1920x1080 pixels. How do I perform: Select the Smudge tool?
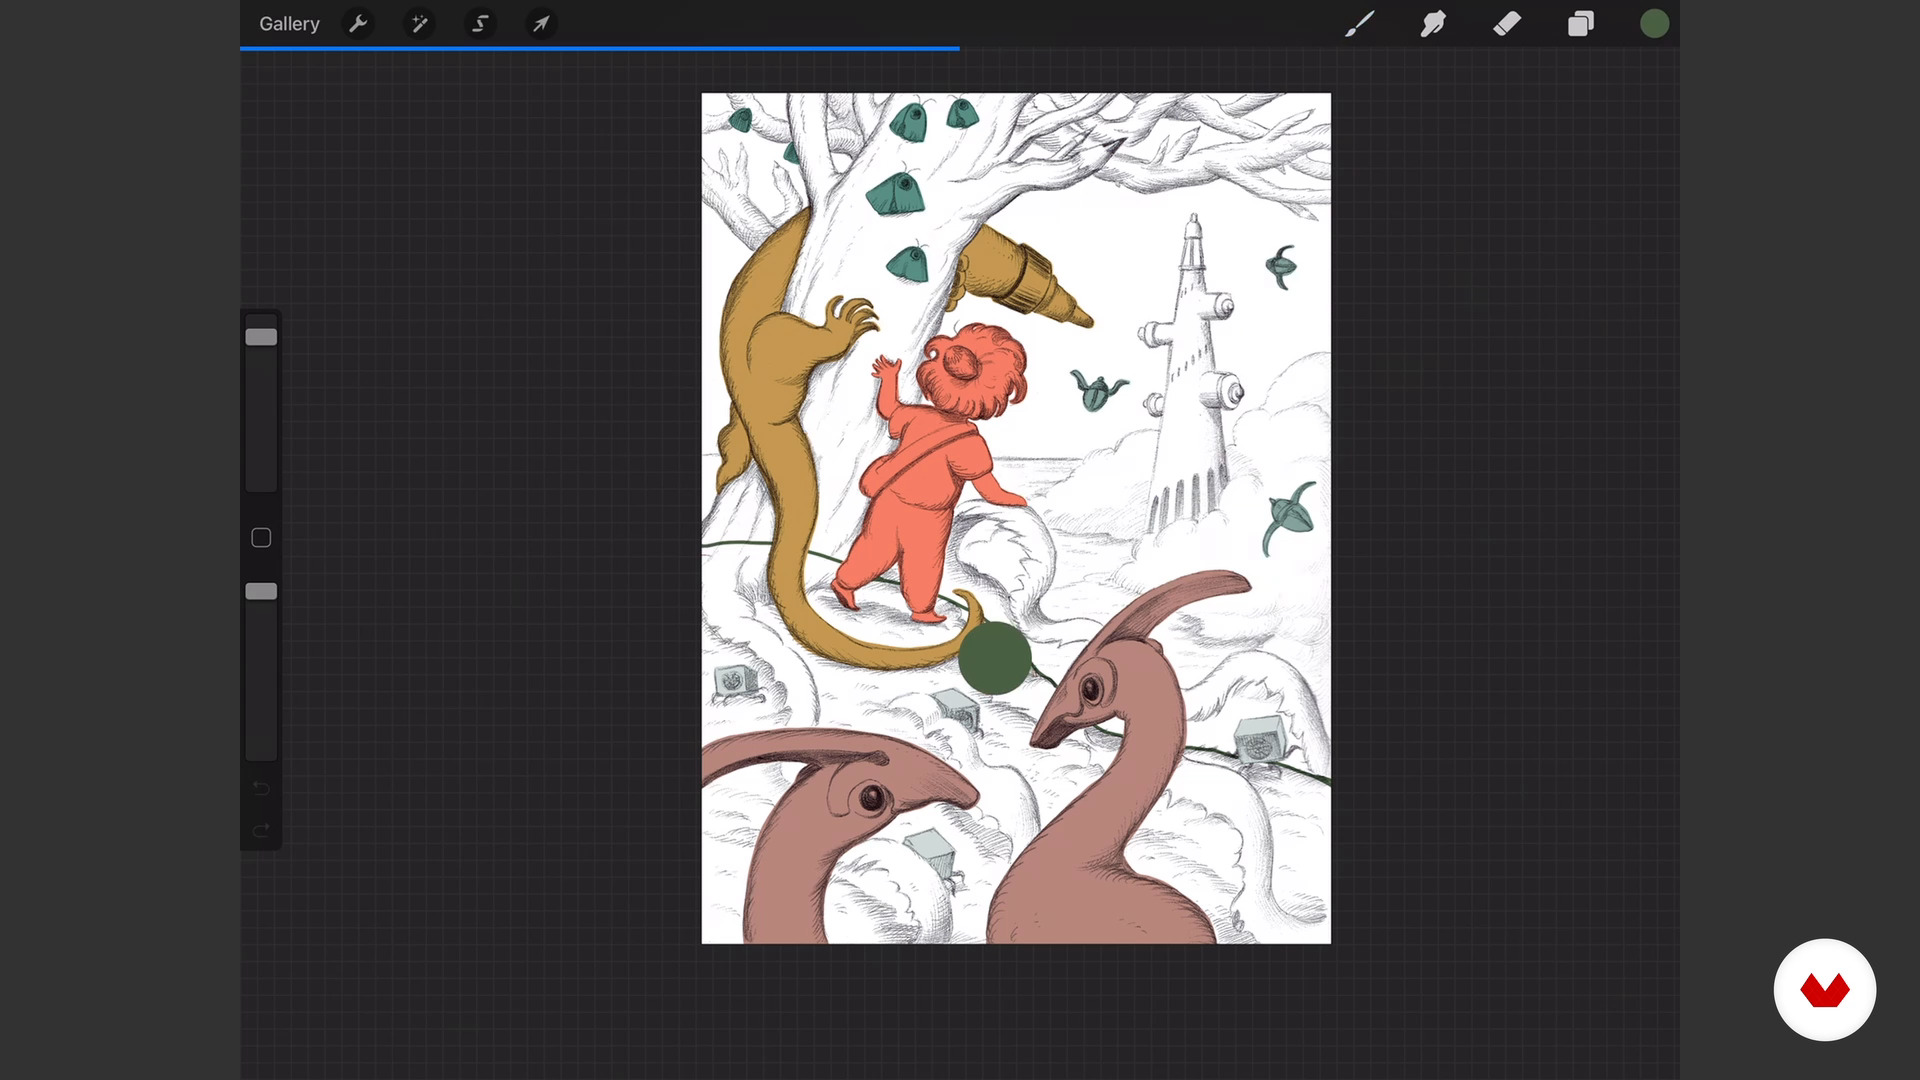pyautogui.click(x=1433, y=24)
